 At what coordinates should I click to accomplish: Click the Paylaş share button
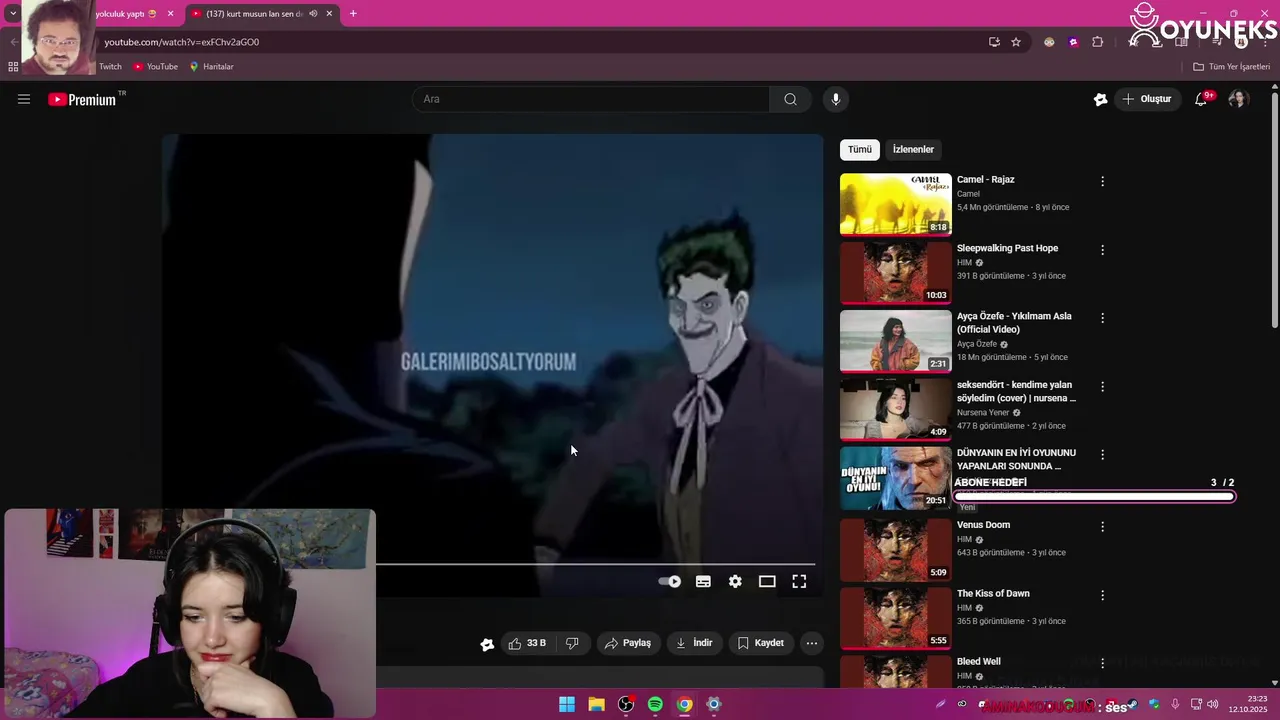[627, 643]
